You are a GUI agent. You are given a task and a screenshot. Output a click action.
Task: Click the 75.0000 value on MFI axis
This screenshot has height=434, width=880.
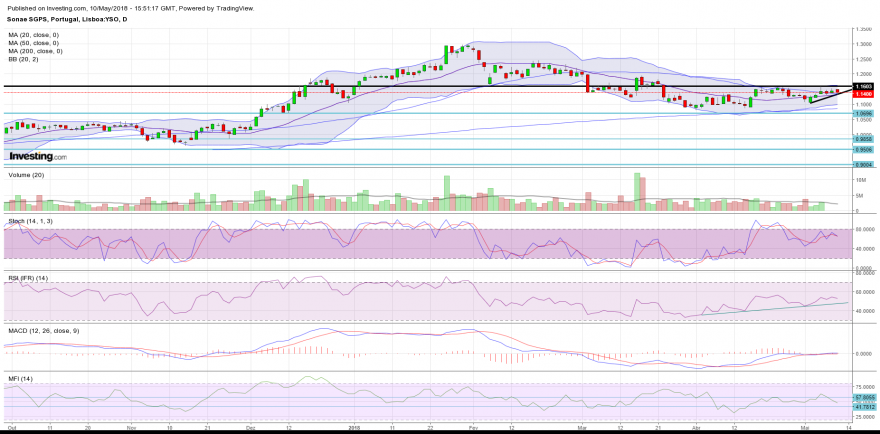click(x=864, y=387)
